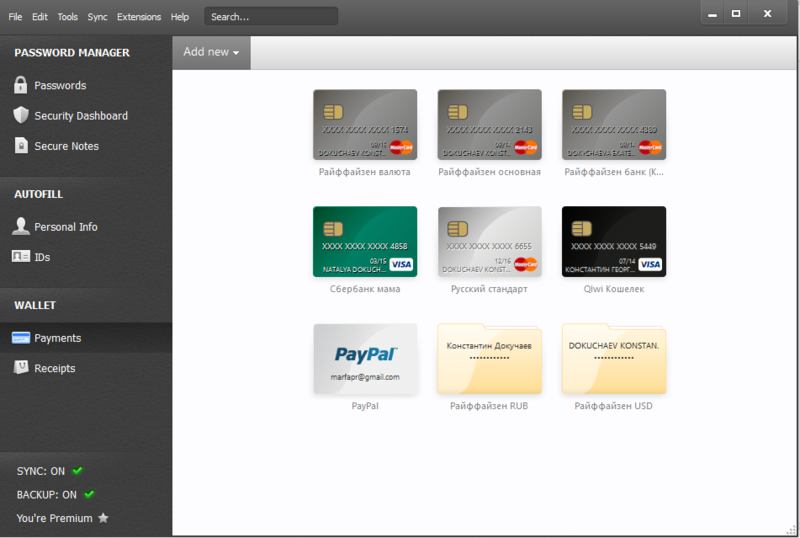Click the Receipts shopping bag icon
The image size is (800, 538).
point(21,367)
